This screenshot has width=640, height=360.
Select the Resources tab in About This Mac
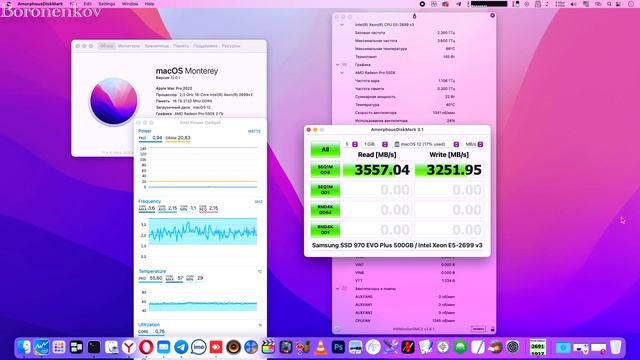click(231, 46)
